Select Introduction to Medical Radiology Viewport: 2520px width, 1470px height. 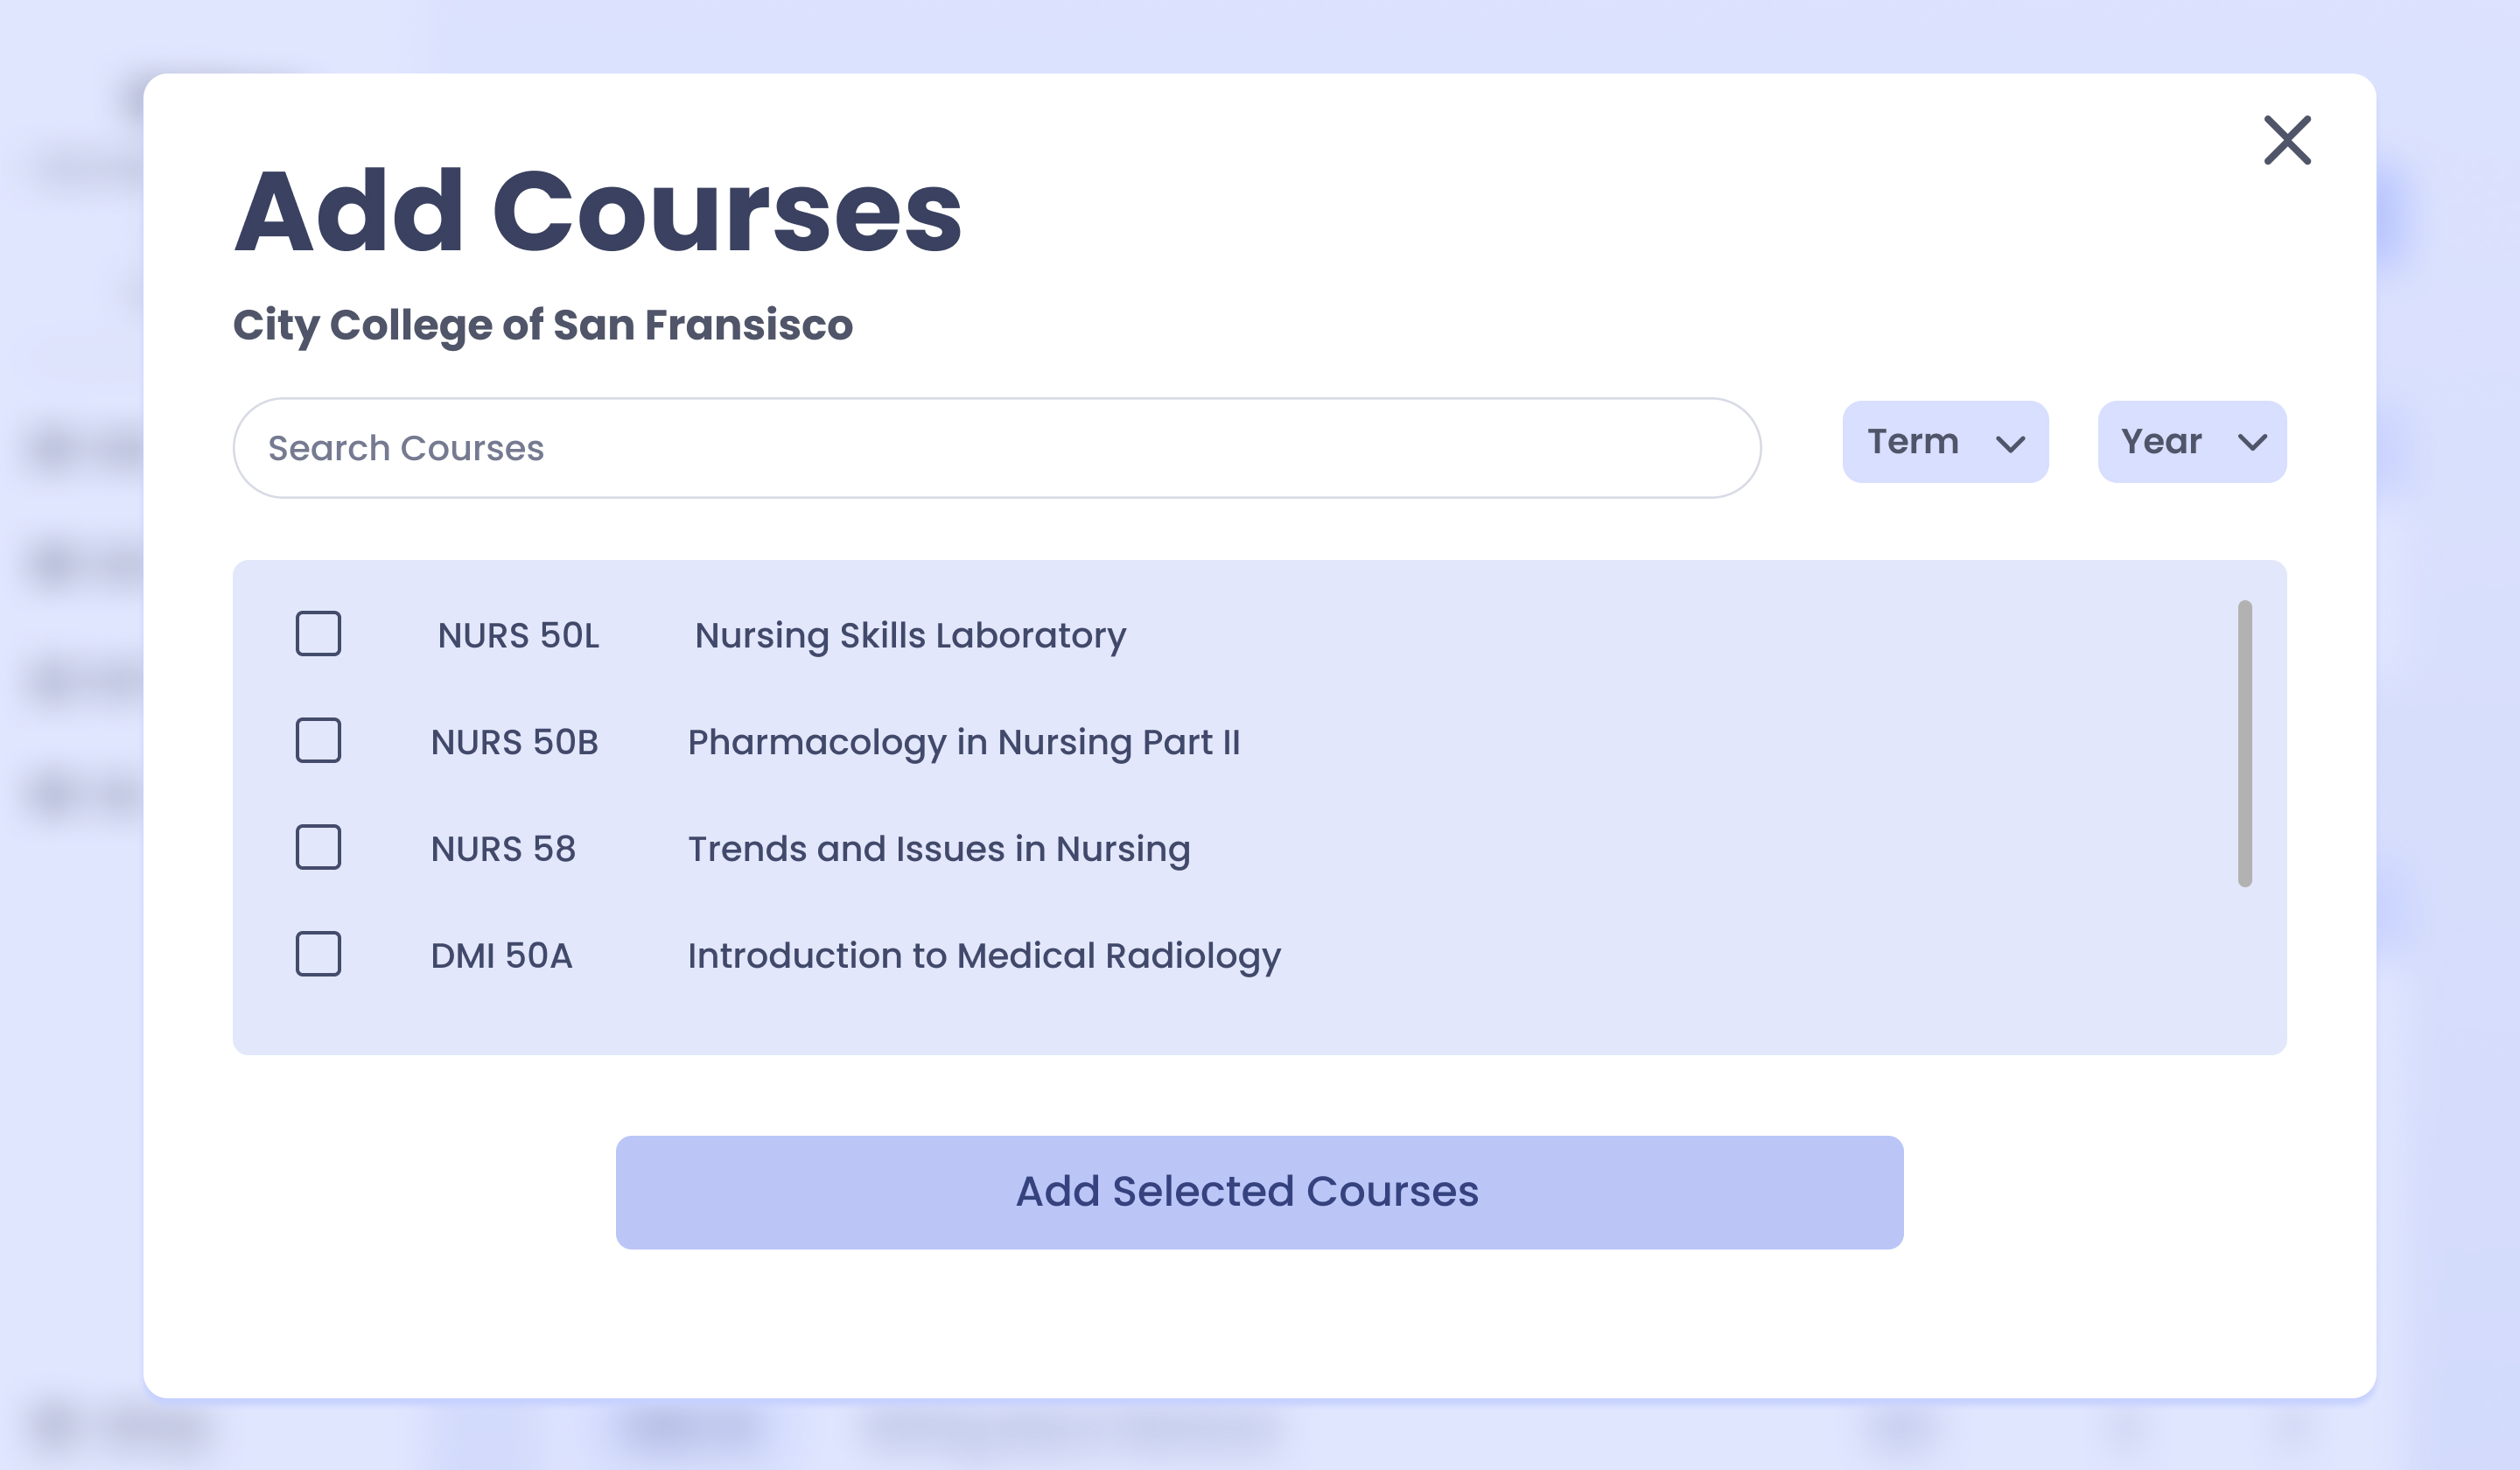984,957
